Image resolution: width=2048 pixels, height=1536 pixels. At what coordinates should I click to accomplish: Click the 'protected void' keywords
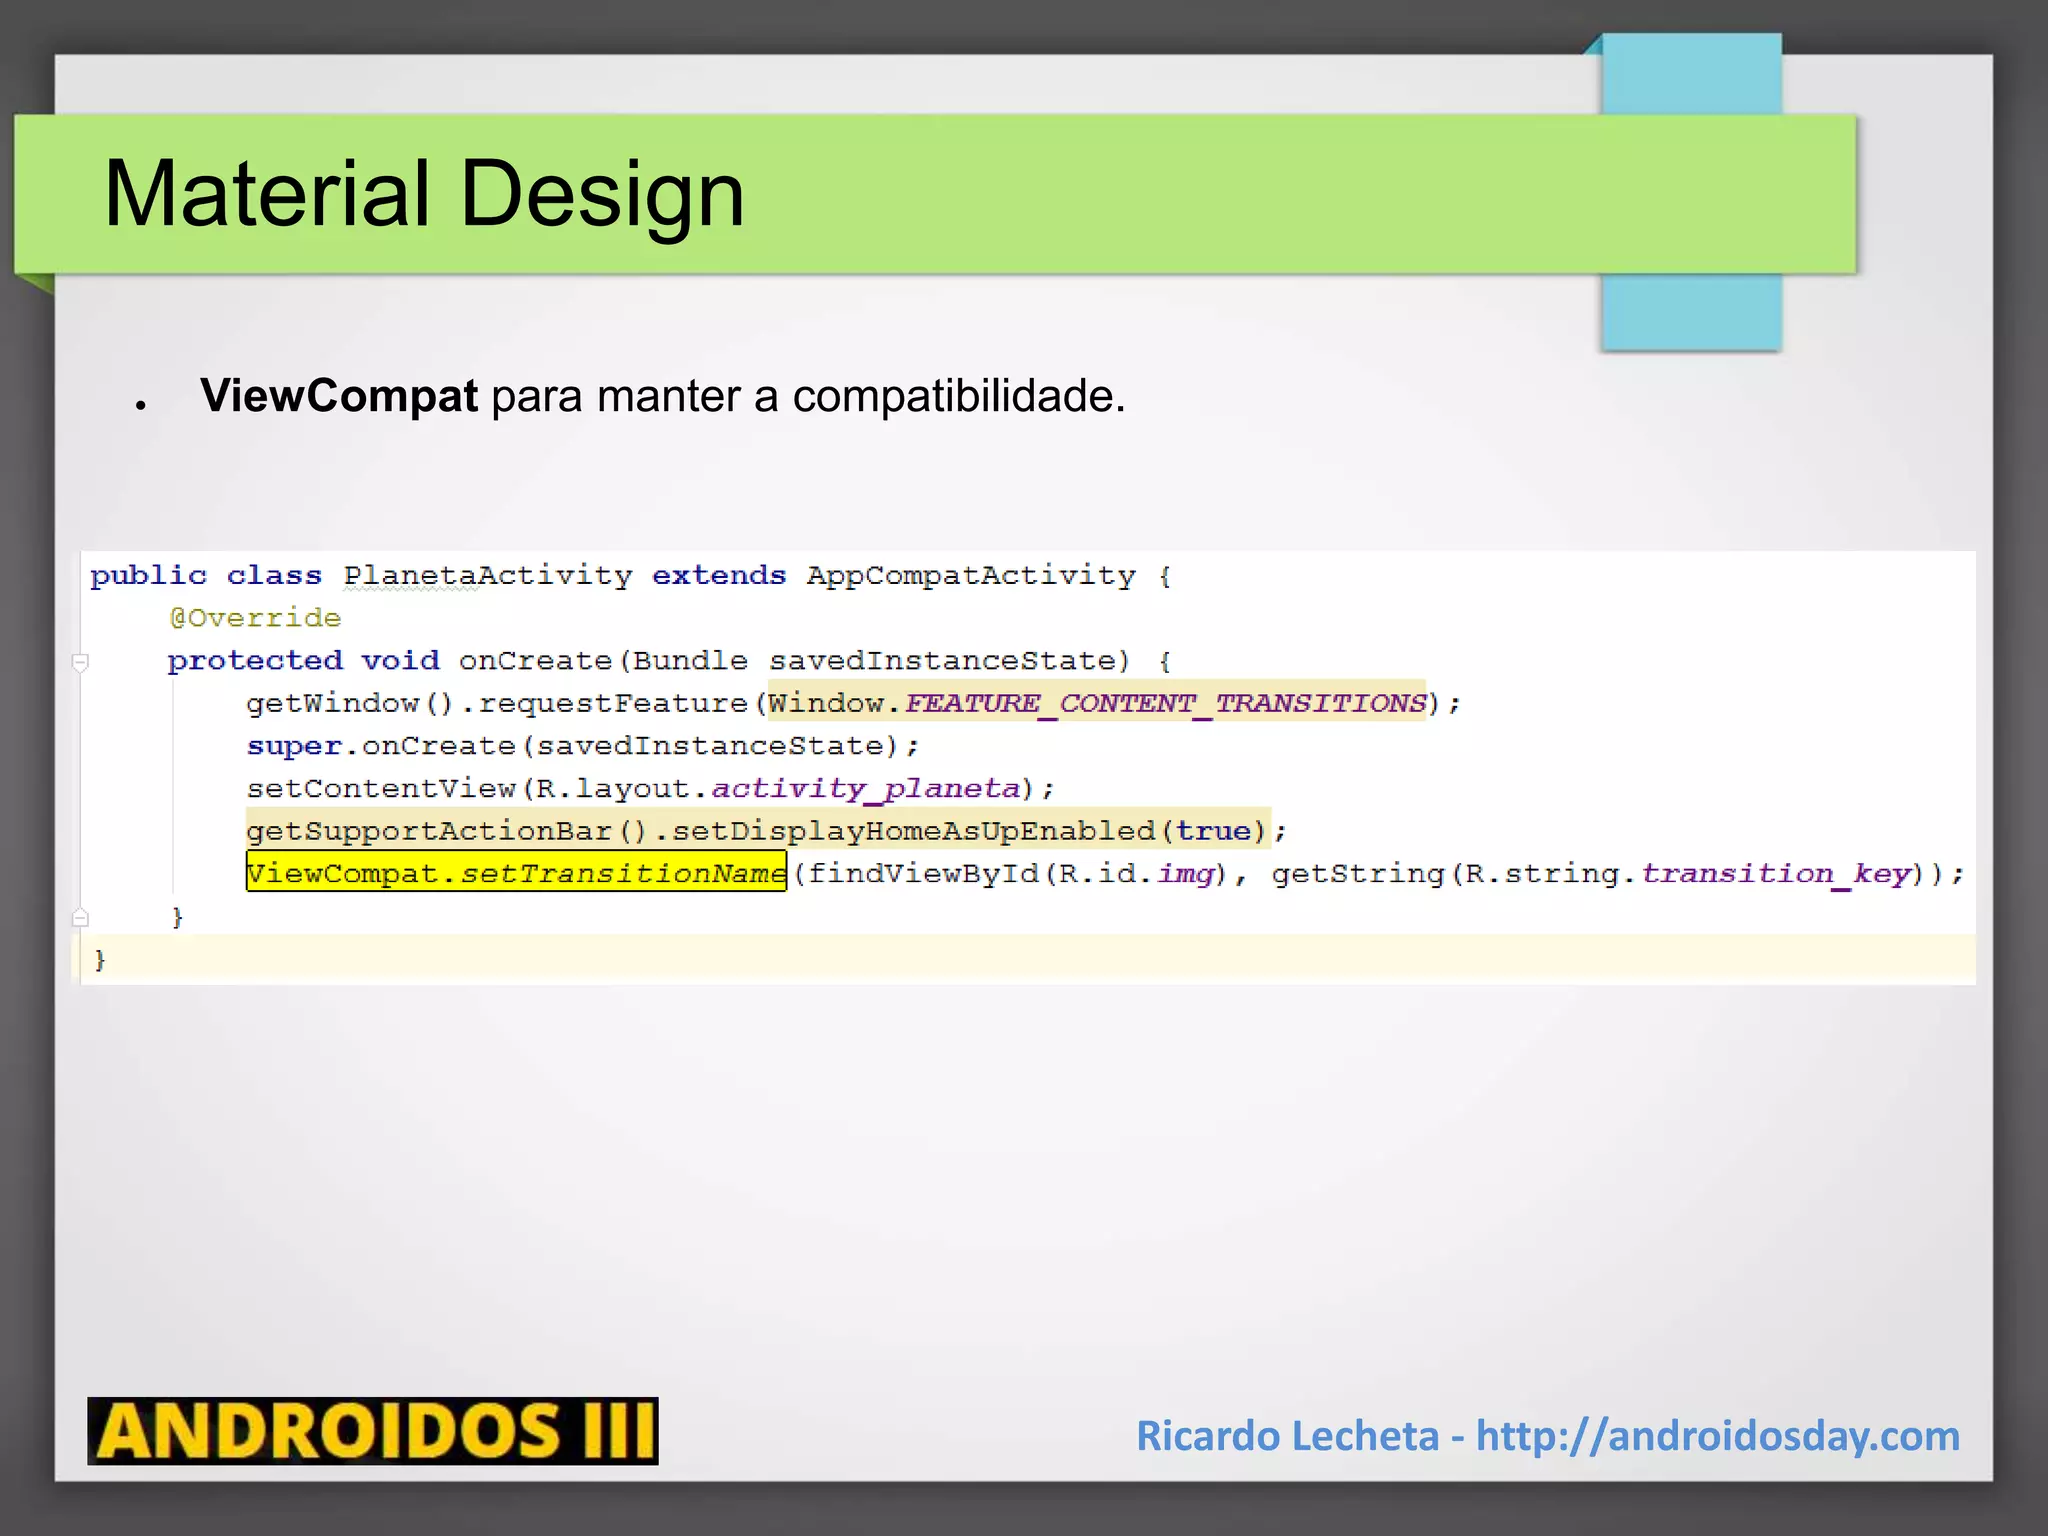[304, 661]
